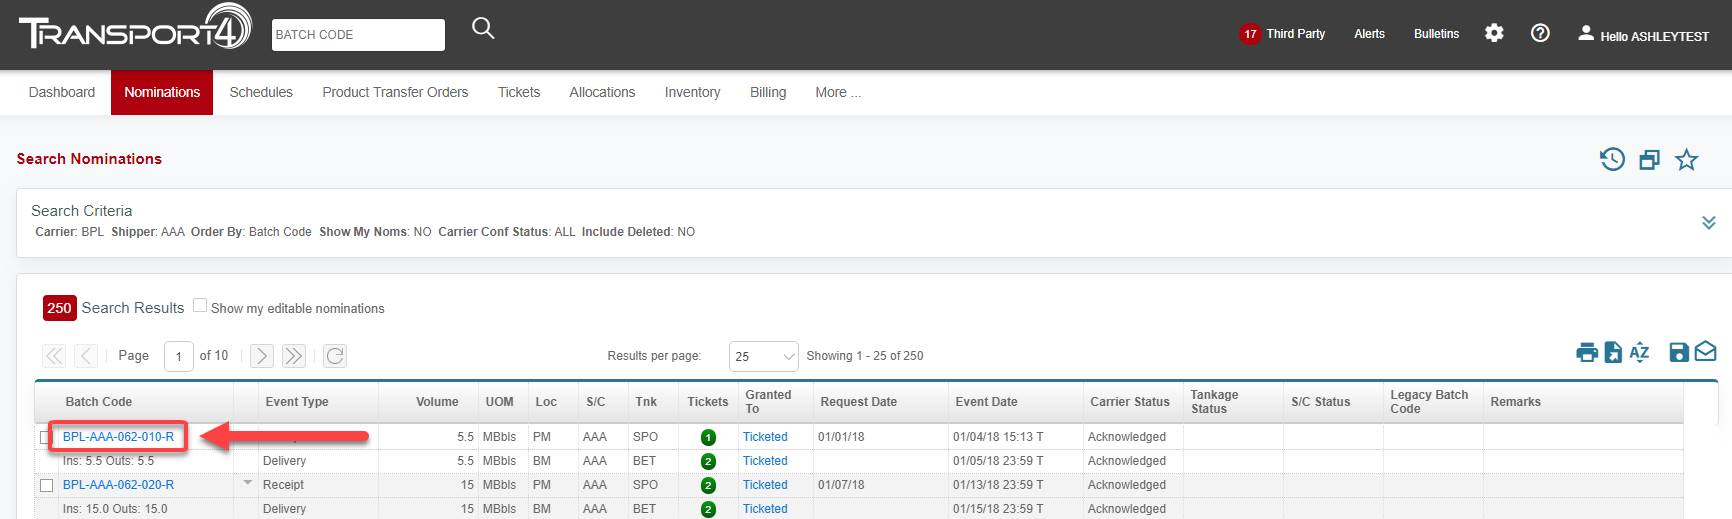Click the search magnifier icon
The image size is (1732, 519).
[x=483, y=29]
